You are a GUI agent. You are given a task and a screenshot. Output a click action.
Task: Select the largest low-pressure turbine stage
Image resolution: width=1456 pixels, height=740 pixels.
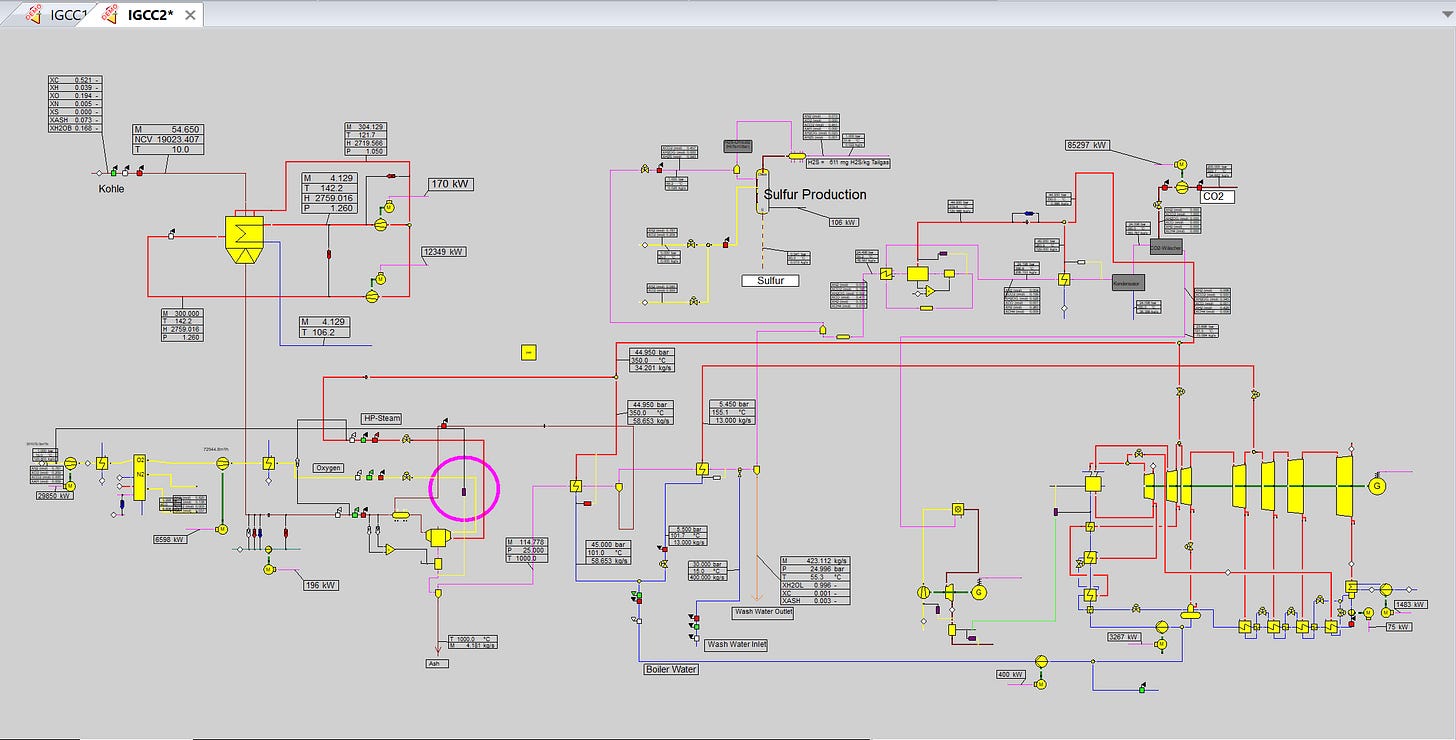coord(1344,485)
